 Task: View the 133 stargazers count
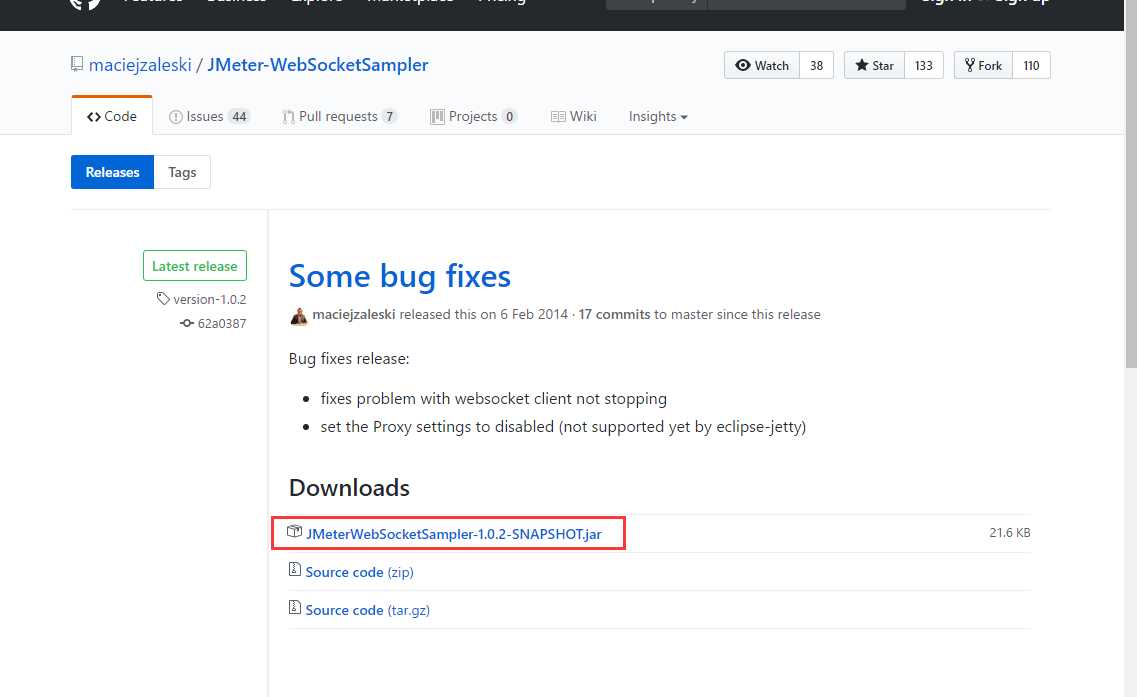coord(924,65)
